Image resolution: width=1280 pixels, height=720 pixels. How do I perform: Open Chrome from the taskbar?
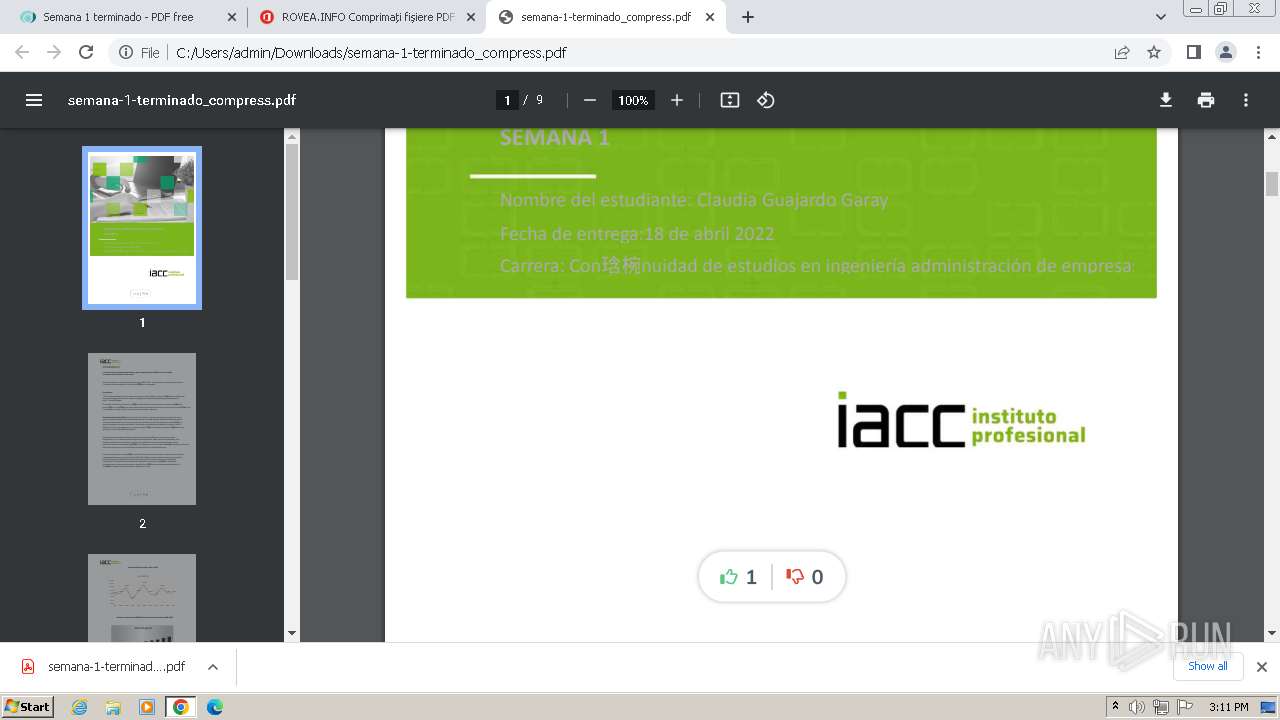181,707
